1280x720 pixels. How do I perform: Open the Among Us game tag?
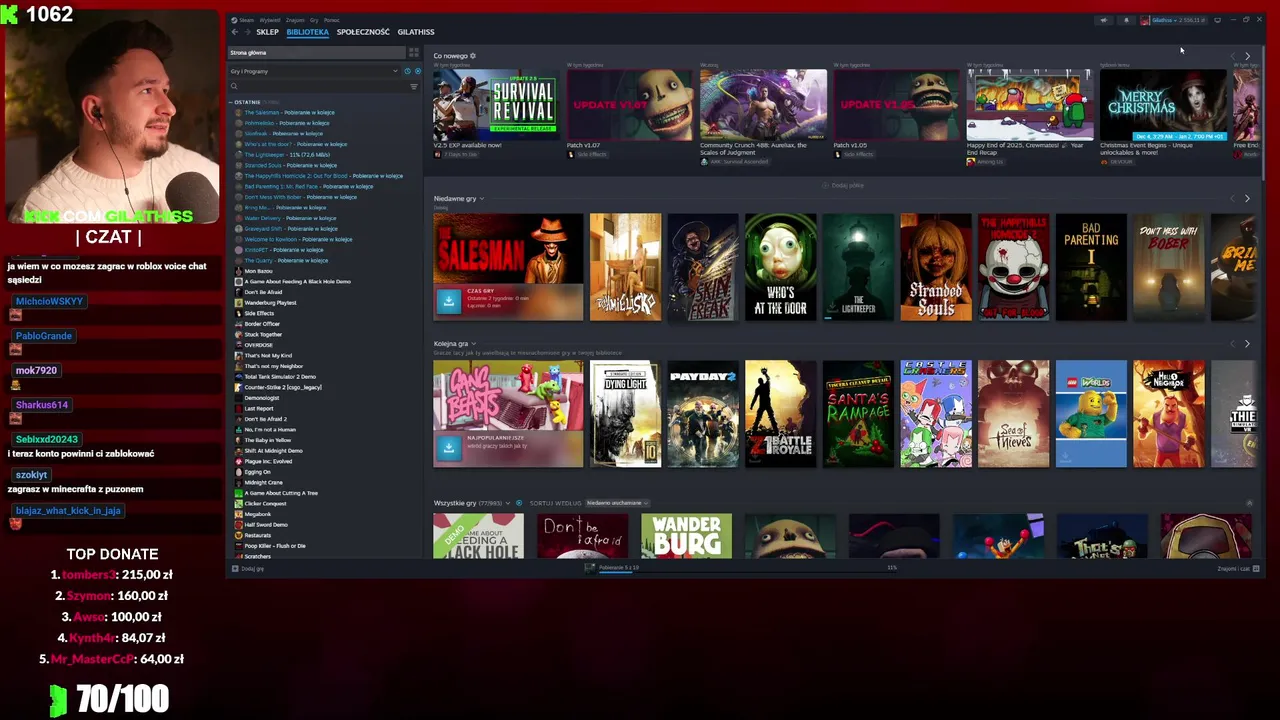(985, 162)
